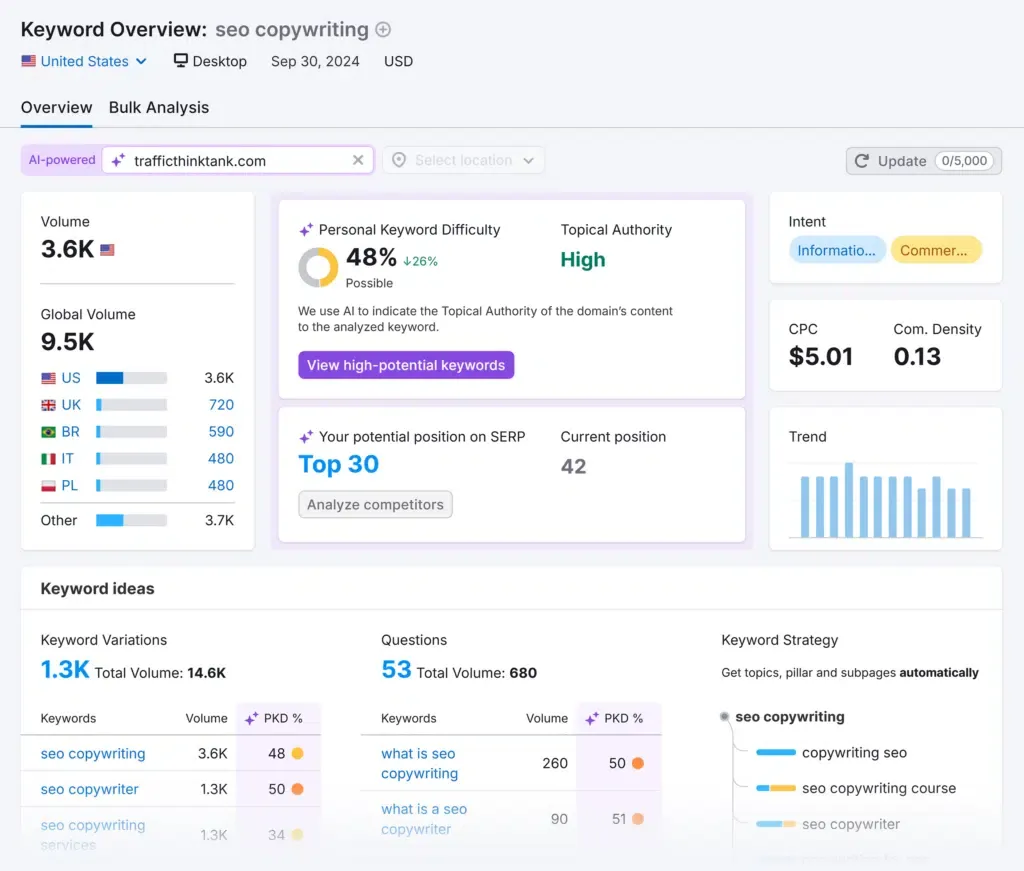This screenshot has height=871, width=1024.
Task: Clear the domain field using the X icon
Action: click(x=357, y=160)
